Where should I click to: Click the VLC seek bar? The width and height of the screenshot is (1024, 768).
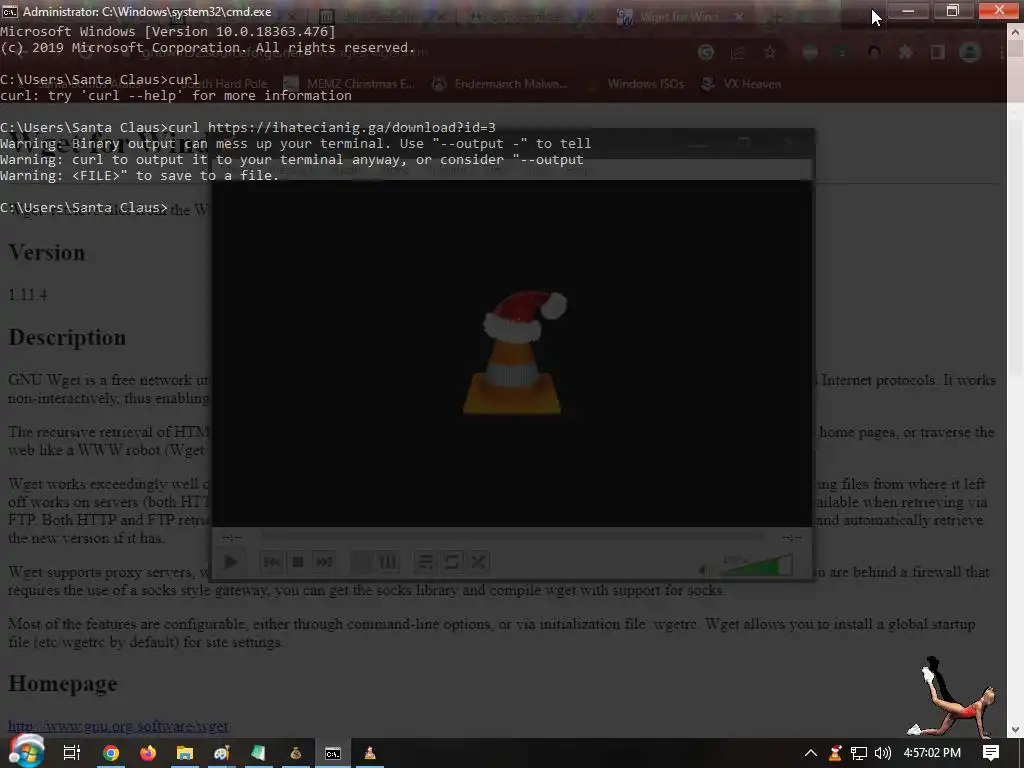(513, 536)
